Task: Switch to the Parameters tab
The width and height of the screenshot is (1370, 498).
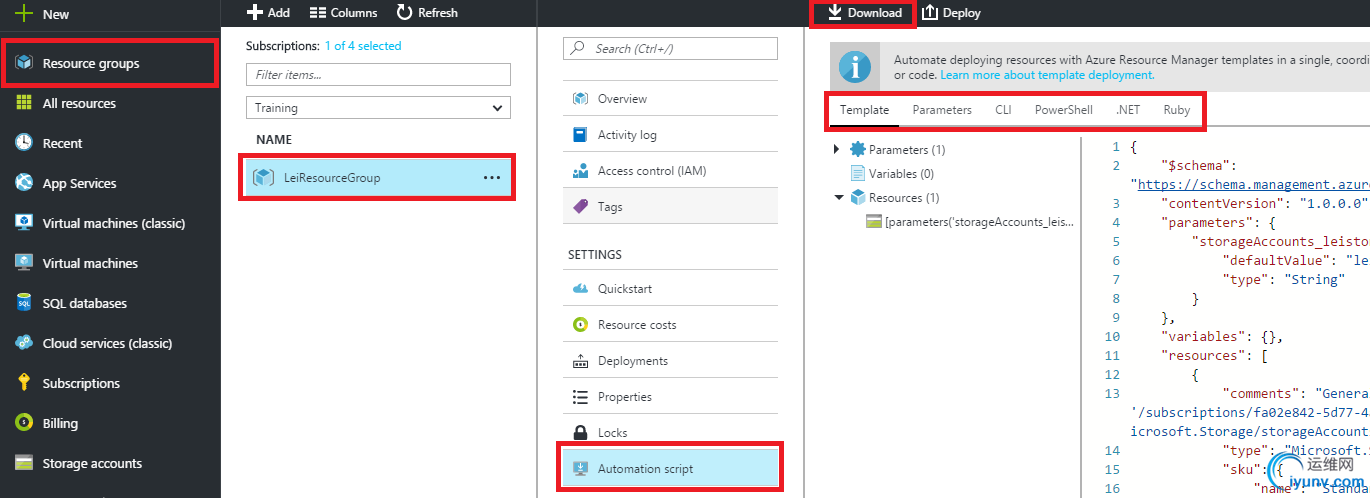Action: (x=942, y=110)
